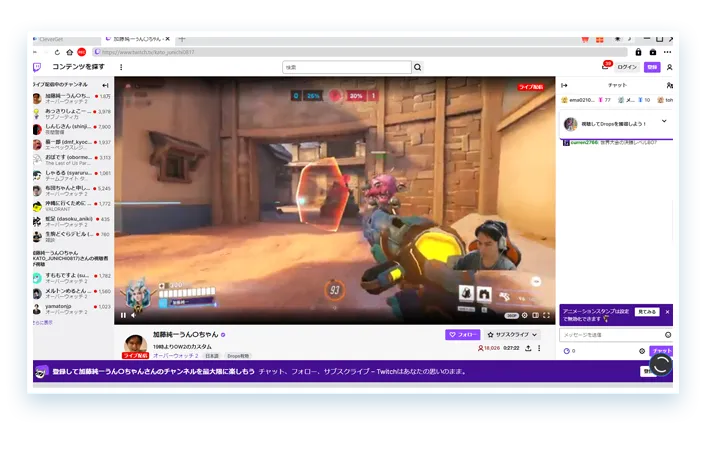
Task: Open 加藤純一 channel in sidebar list
Action: 72,98
